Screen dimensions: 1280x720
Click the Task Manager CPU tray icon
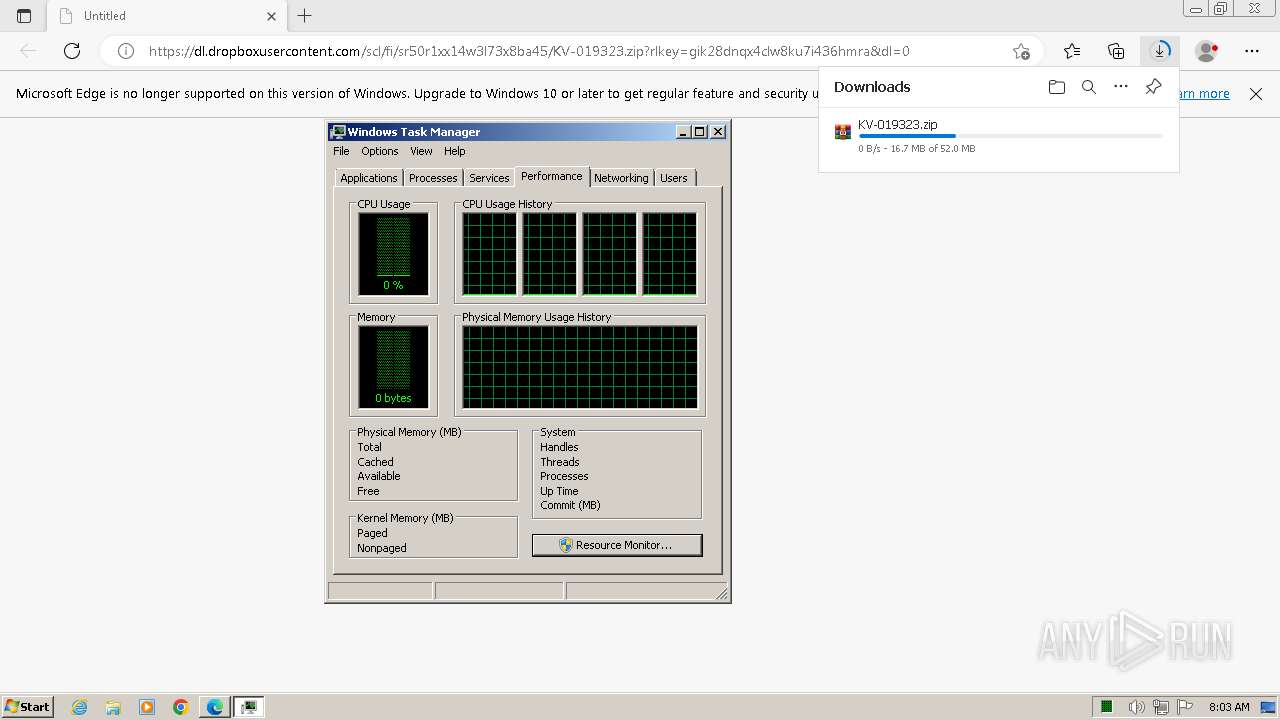click(x=1107, y=707)
